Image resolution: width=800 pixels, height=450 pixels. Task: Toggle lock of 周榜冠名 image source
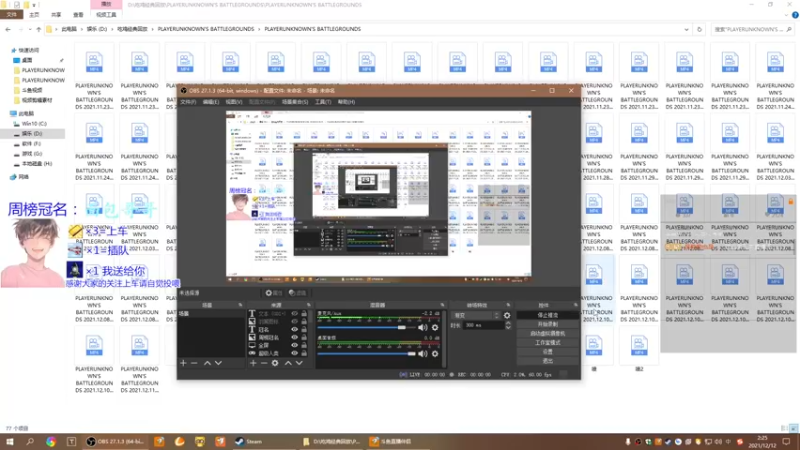point(304,337)
